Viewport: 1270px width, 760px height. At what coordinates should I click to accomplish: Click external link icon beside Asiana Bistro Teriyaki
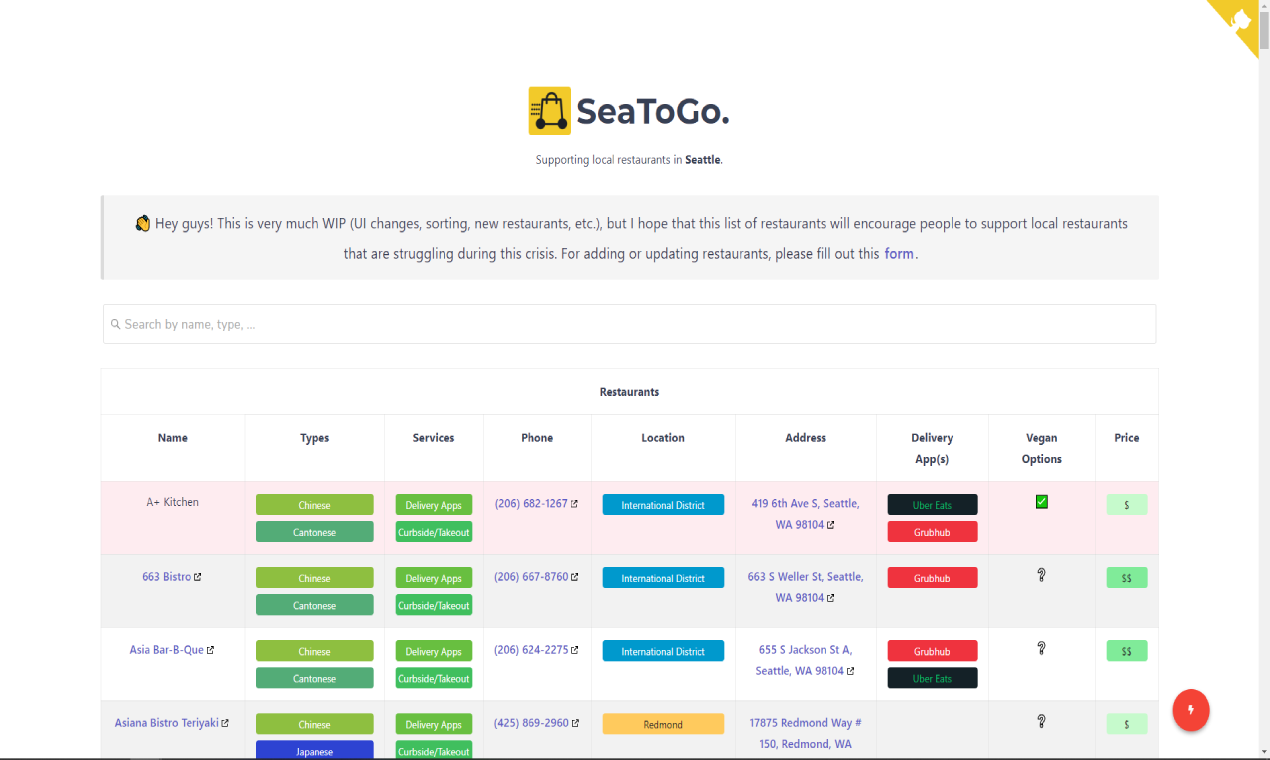[225, 723]
